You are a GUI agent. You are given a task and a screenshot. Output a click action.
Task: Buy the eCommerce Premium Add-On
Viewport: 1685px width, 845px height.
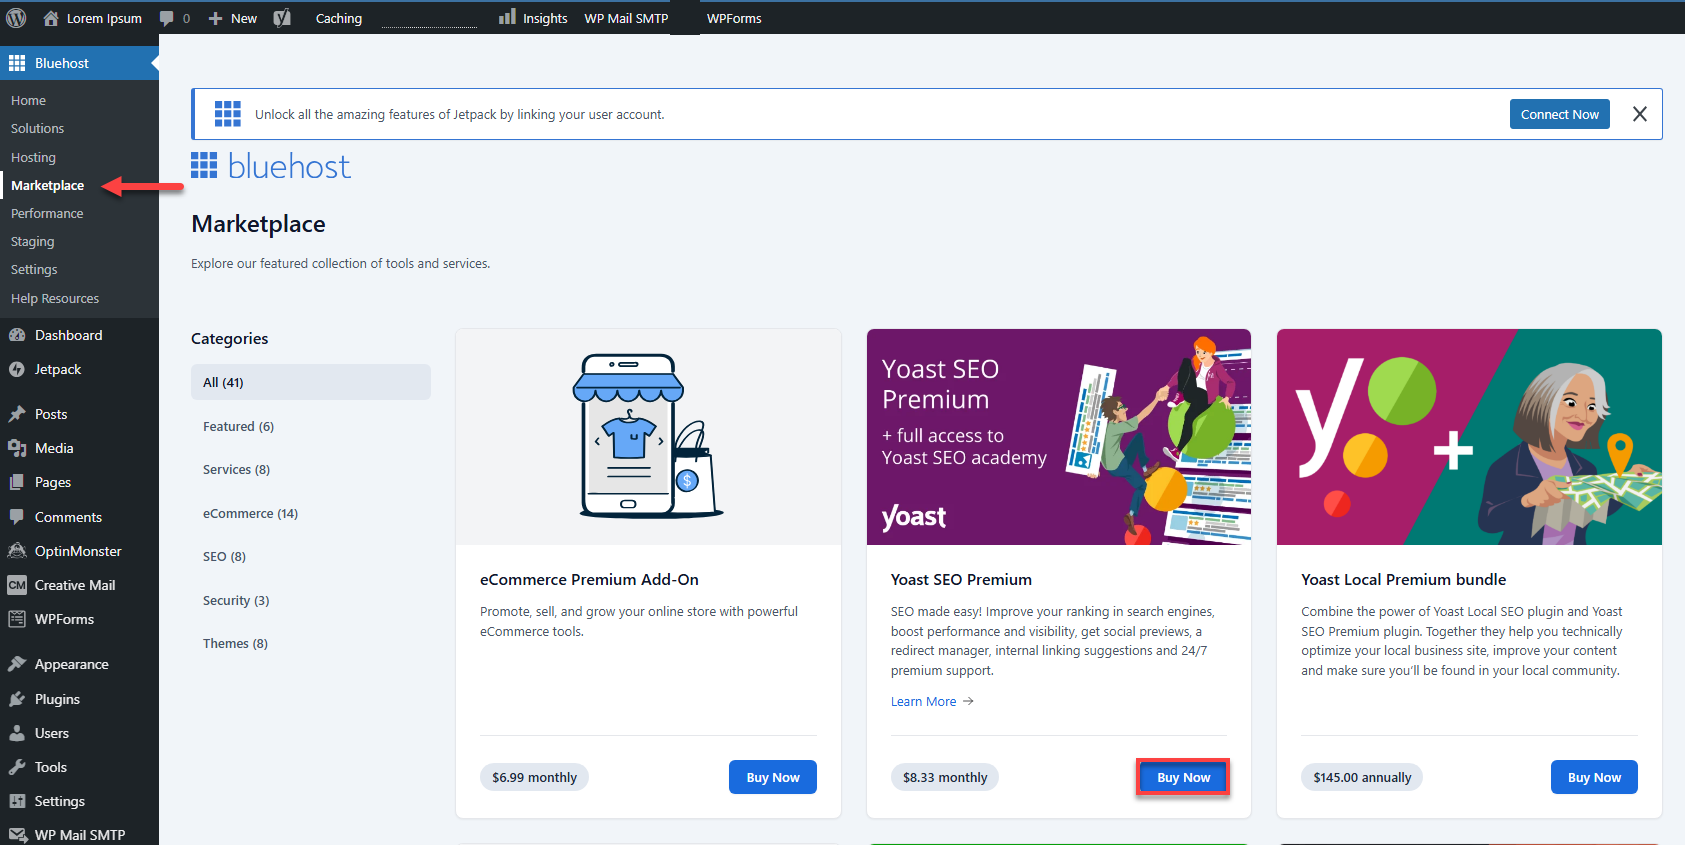(773, 777)
